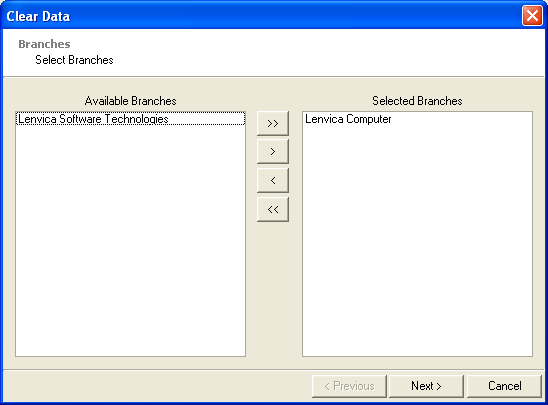Add all branches with the >> button
Viewport: 548px width, 405px height.
[273, 123]
